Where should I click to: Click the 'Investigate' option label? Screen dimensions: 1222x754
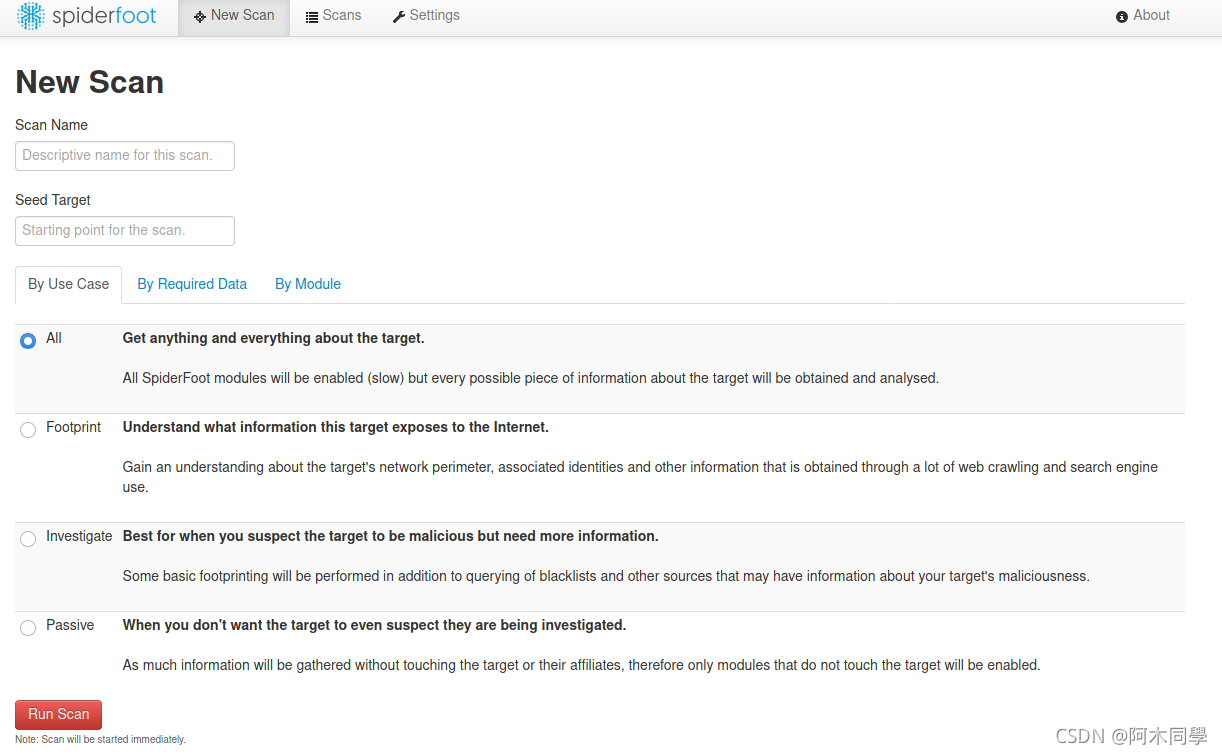pos(79,536)
